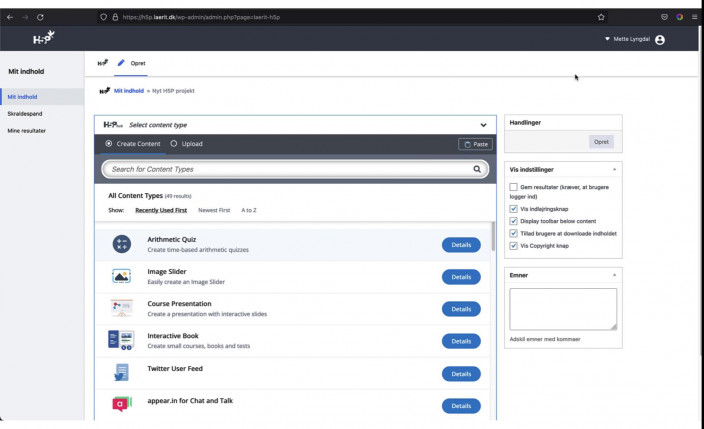The height and width of the screenshot is (429, 704).
Task: Enable the Gem resultater checkbox
Action: click(x=514, y=187)
